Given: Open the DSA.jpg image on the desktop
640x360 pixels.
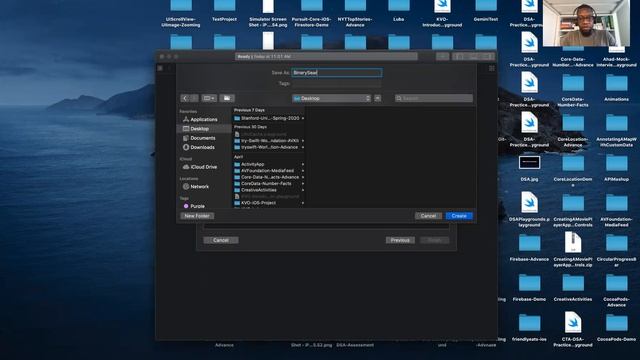Looking at the screenshot, I should [x=529, y=162].
